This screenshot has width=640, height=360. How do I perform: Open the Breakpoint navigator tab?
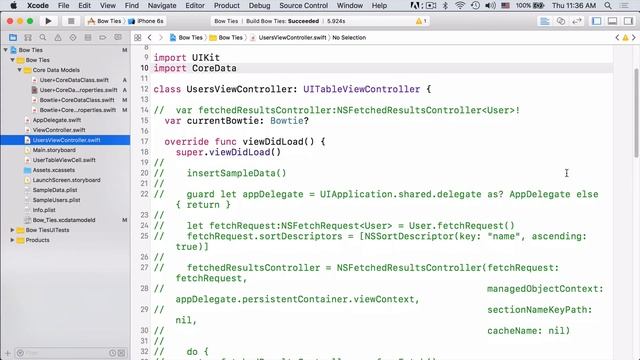(102, 38)
